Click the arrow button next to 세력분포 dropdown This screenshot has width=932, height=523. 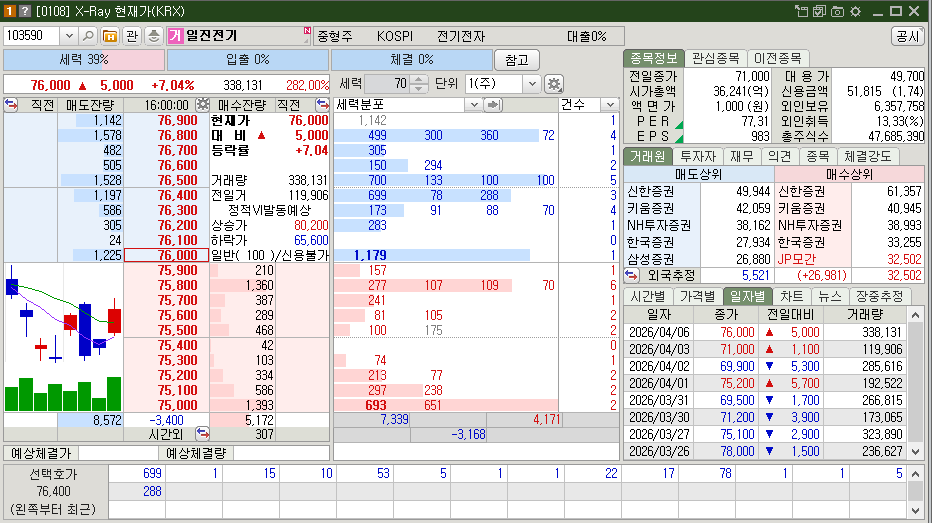click(493, 105)
